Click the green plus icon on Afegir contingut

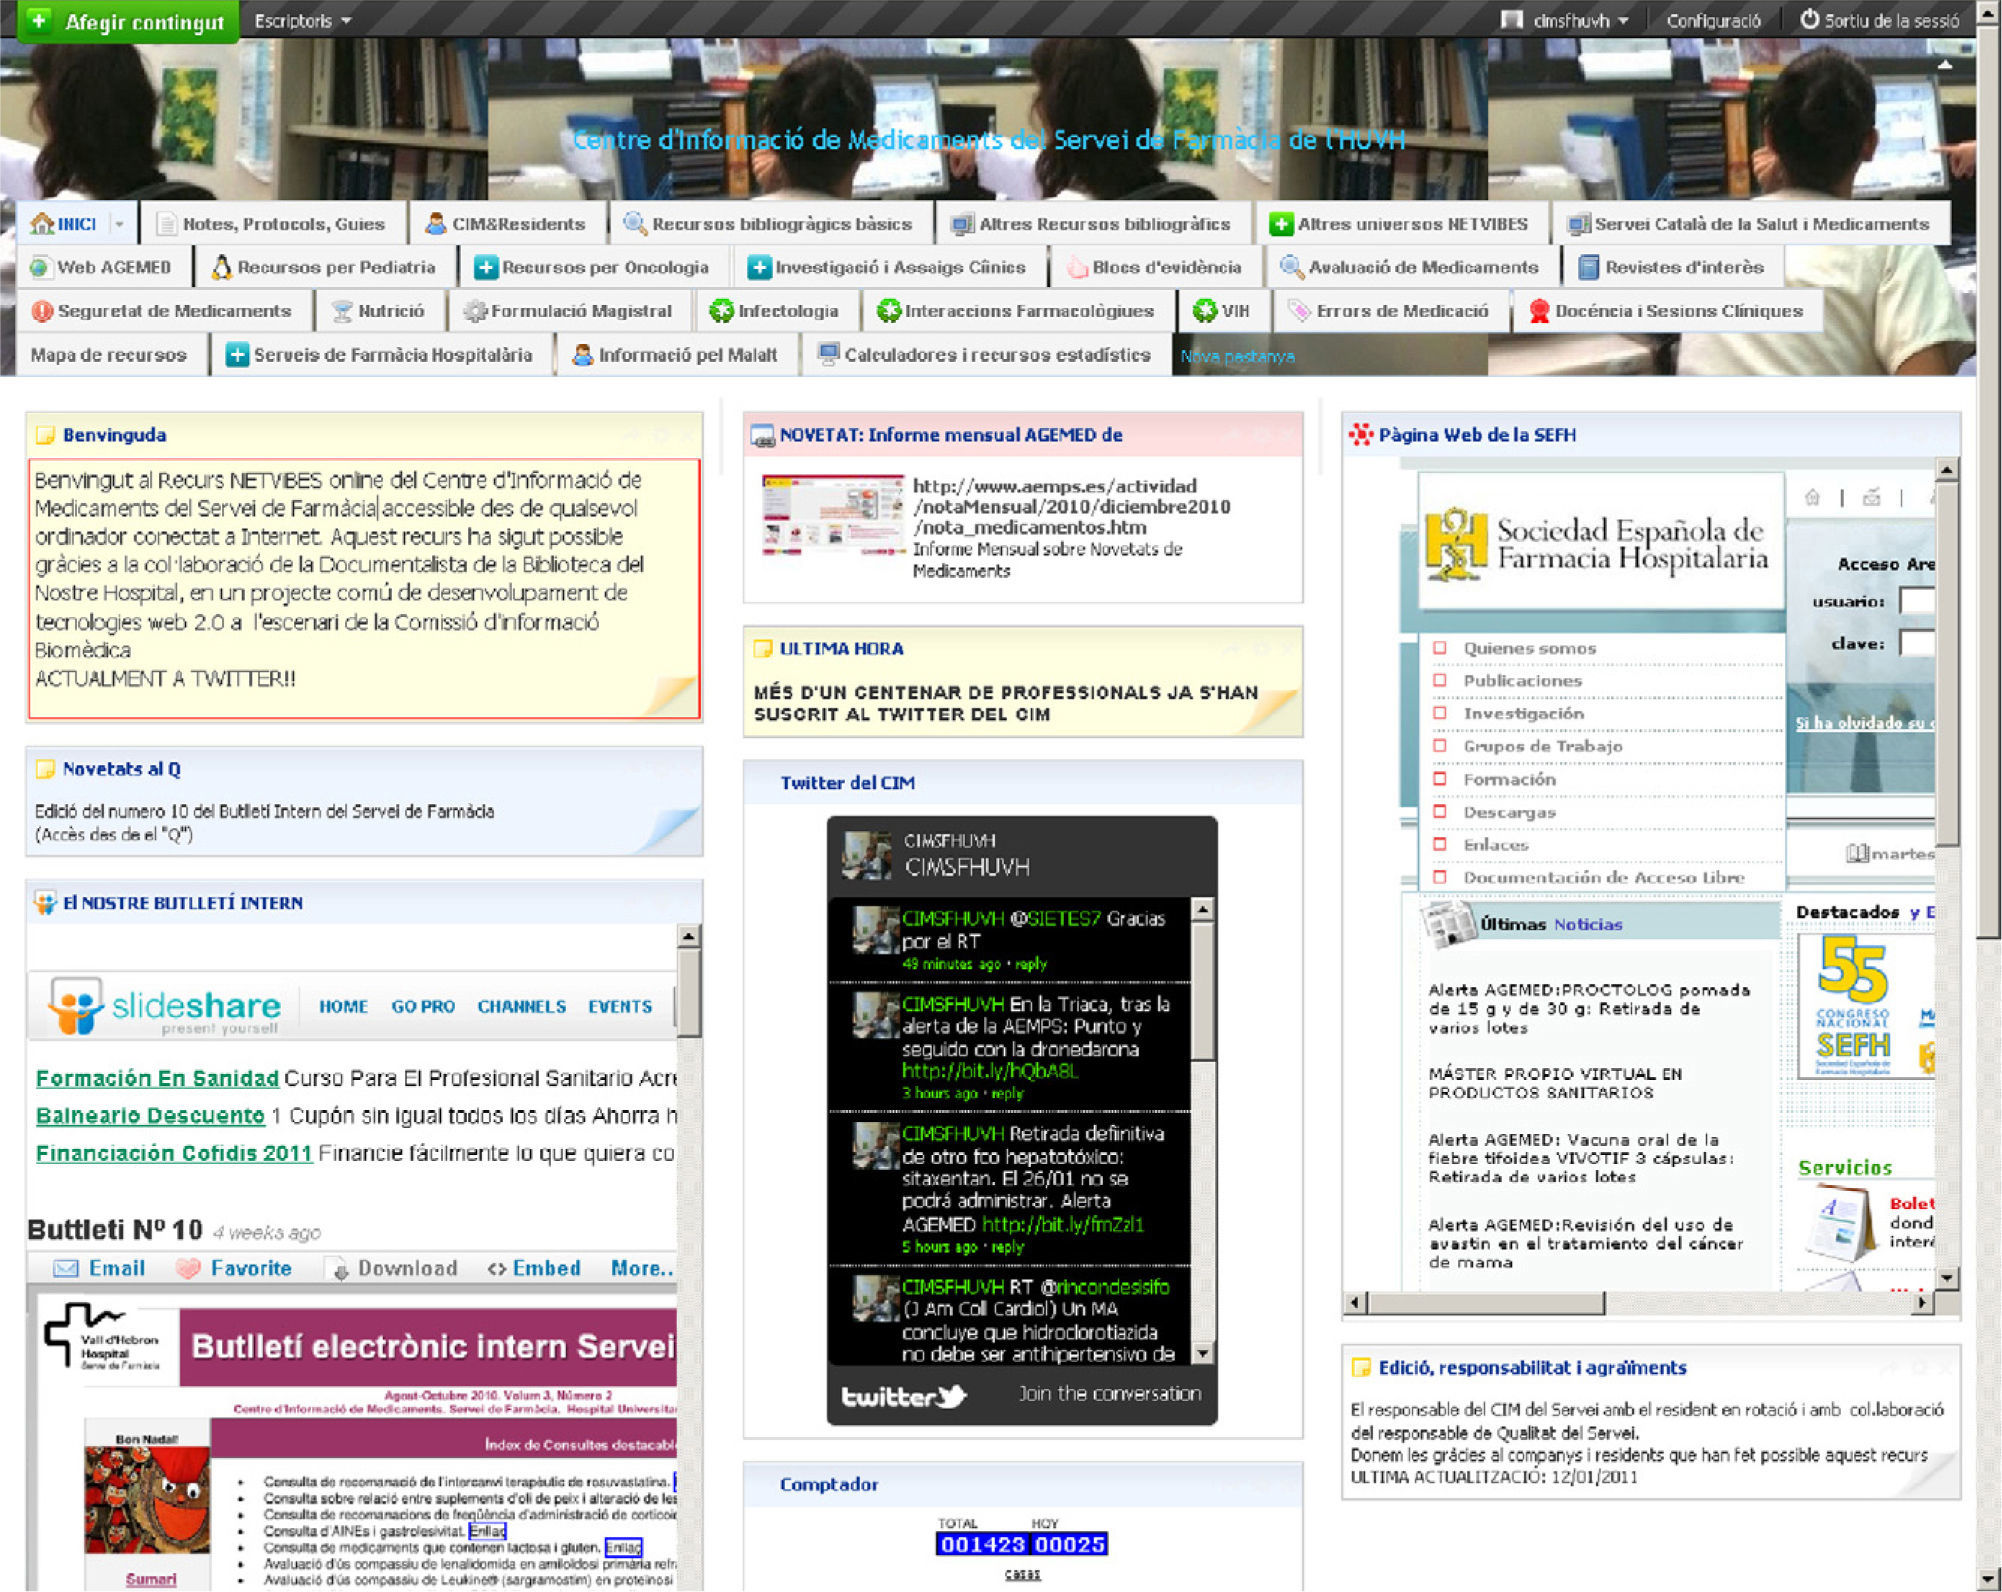point(38,20)
